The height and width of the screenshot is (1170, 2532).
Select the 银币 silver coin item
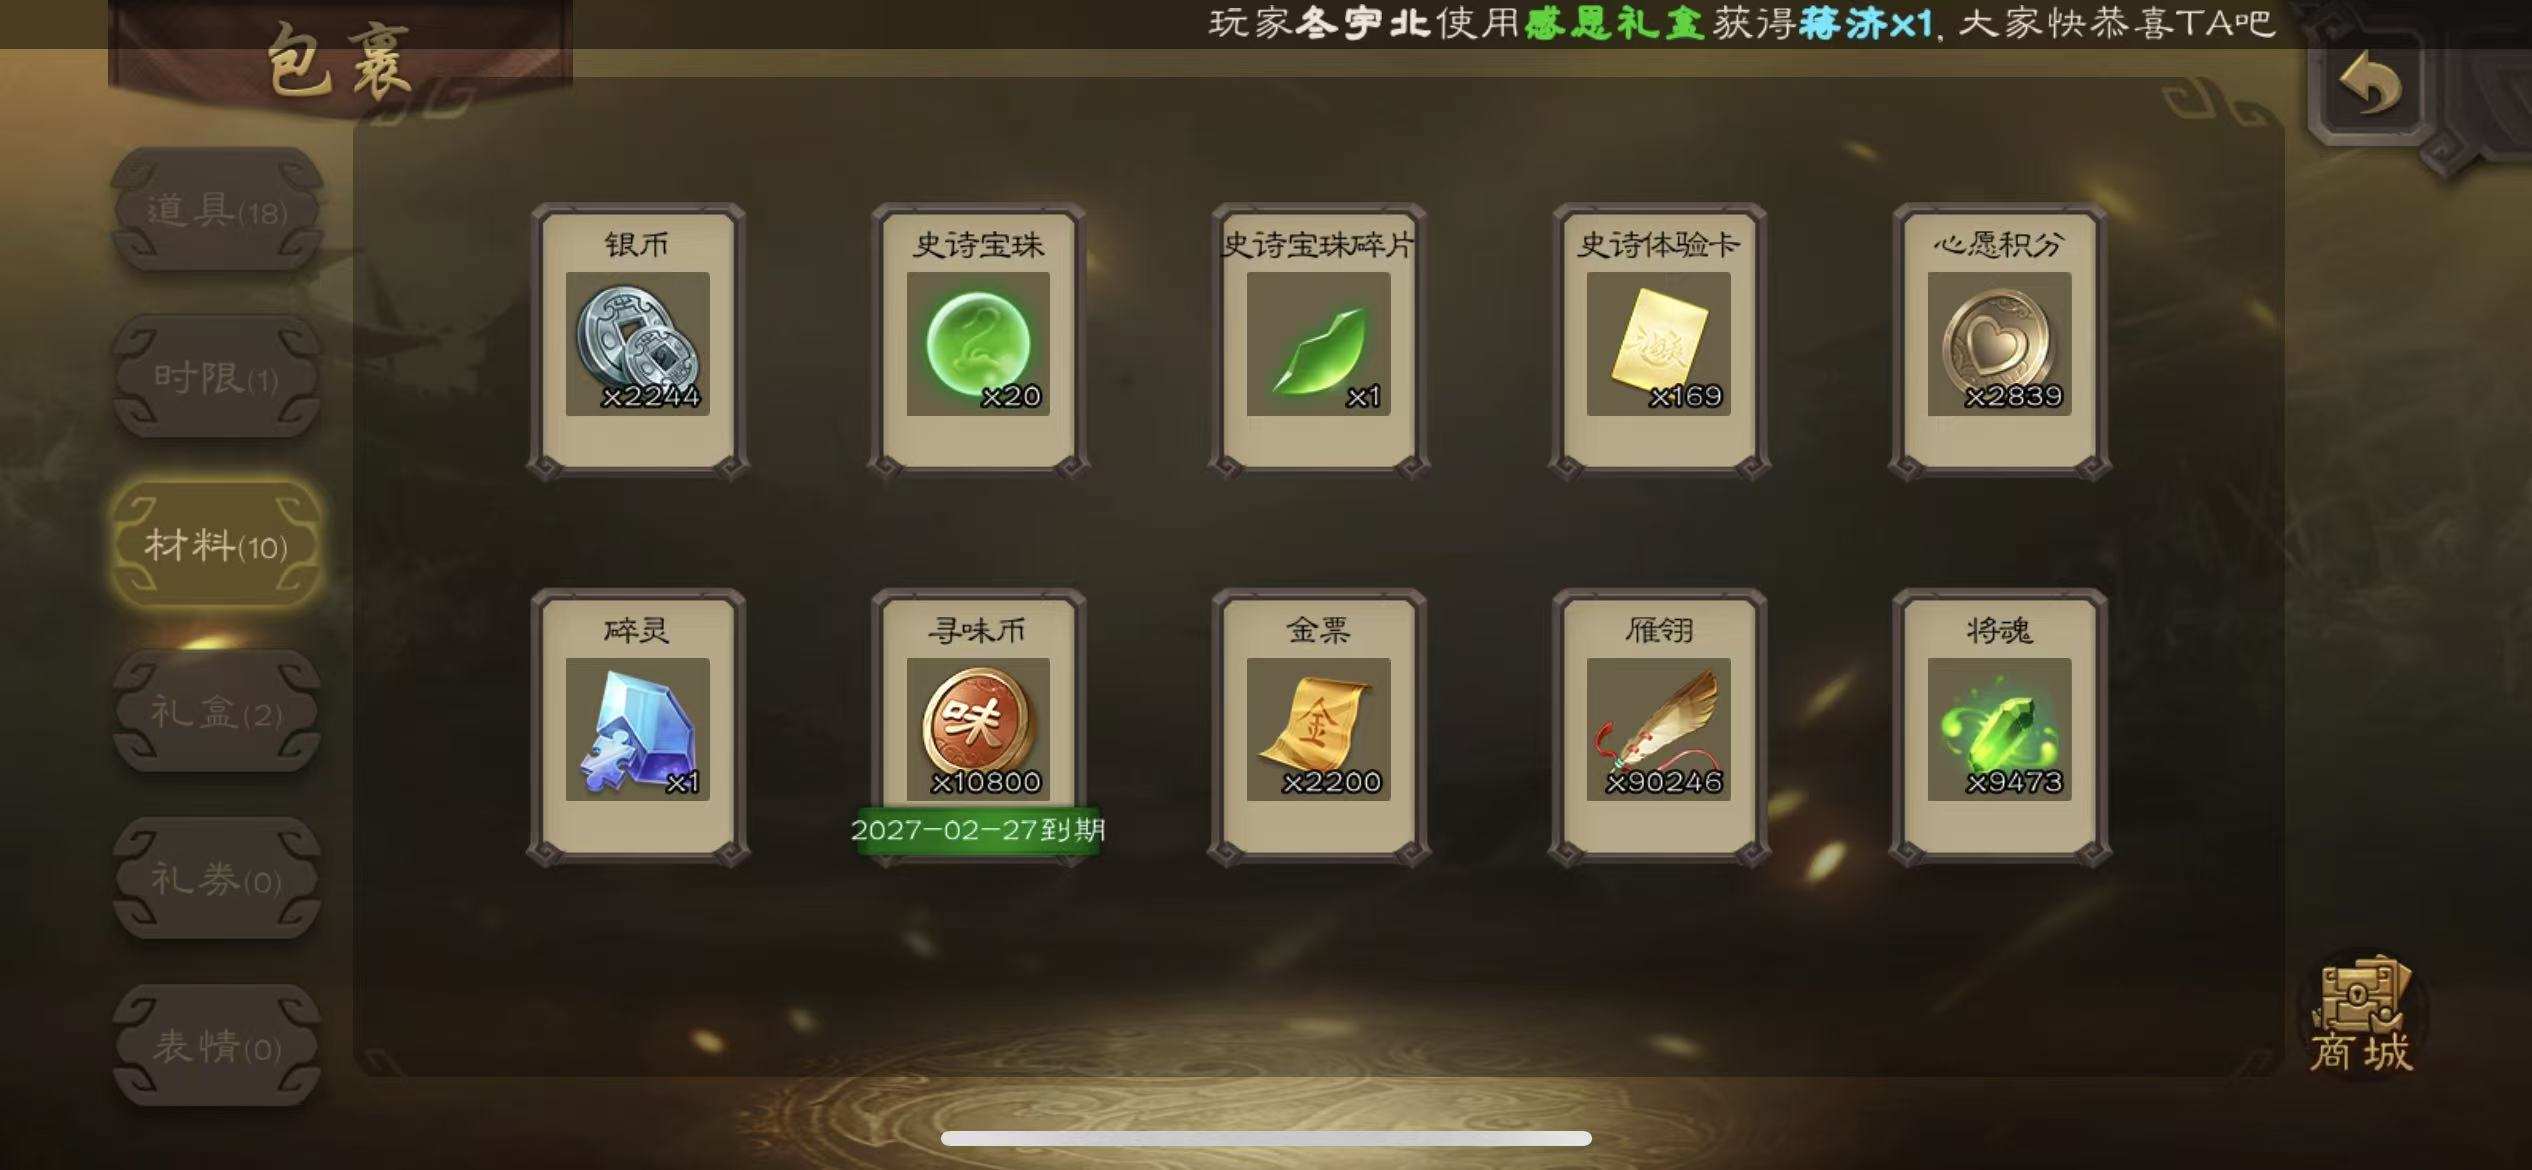(638, 341)
